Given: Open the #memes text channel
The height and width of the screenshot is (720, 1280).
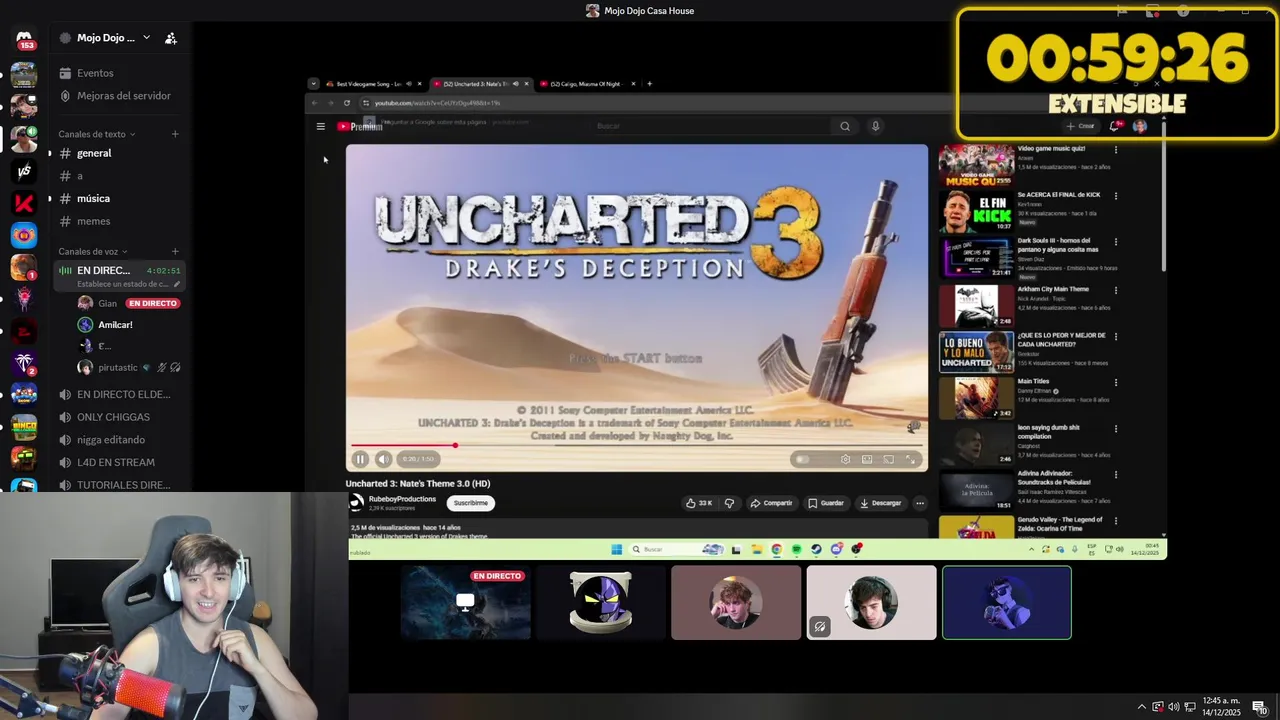Looking at the screenshot, I should pos(119,221).
